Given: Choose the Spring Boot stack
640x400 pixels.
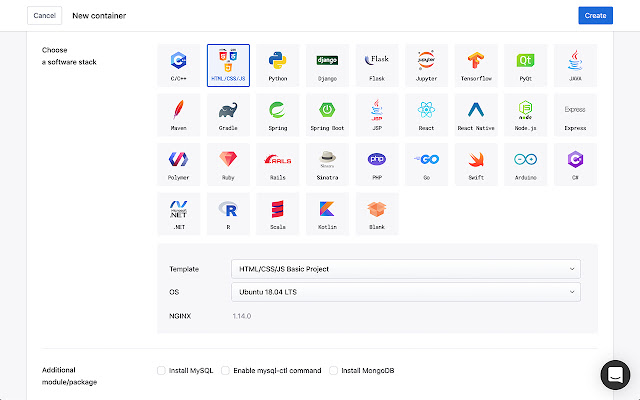Looking at the screenshot, I should click(x=327, y=115).
